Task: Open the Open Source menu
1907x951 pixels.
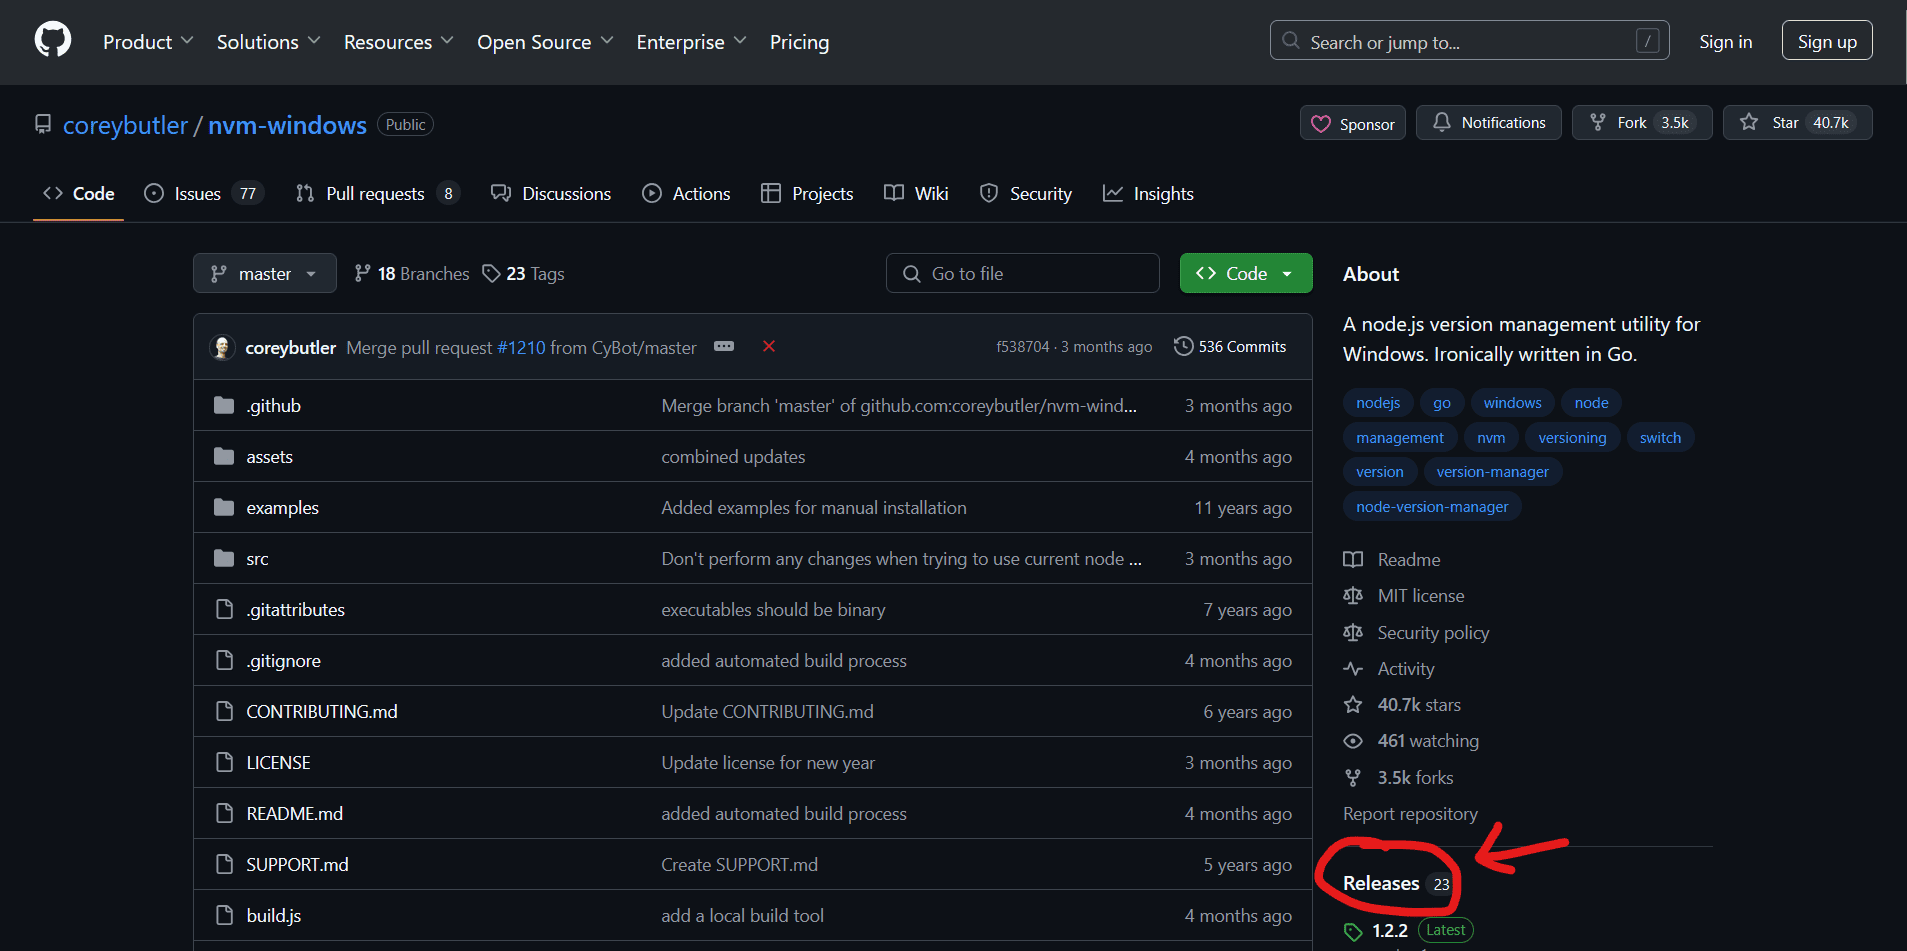Action: (545, 42)
